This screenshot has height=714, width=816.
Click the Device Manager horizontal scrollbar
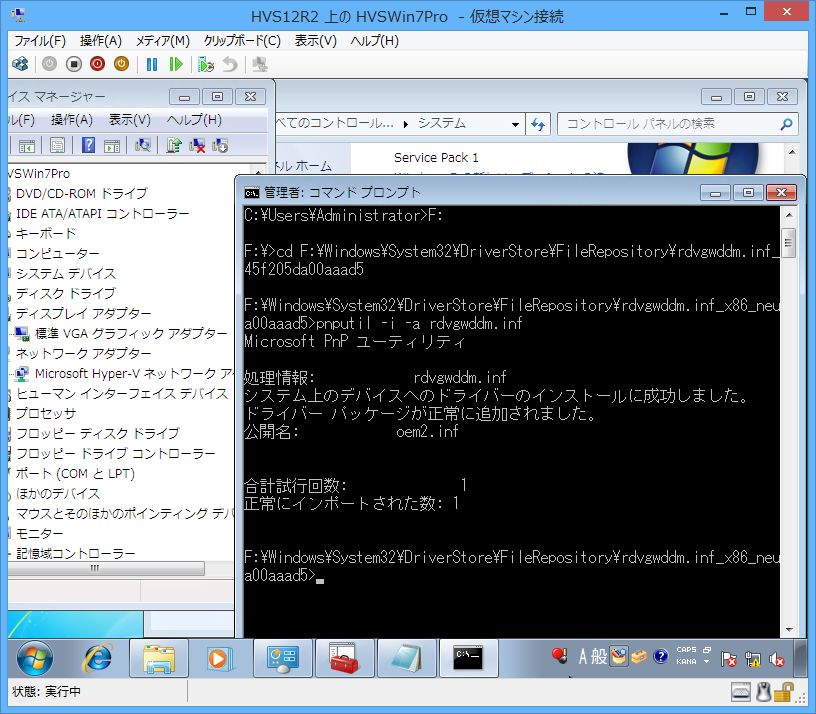pos(107,568)
